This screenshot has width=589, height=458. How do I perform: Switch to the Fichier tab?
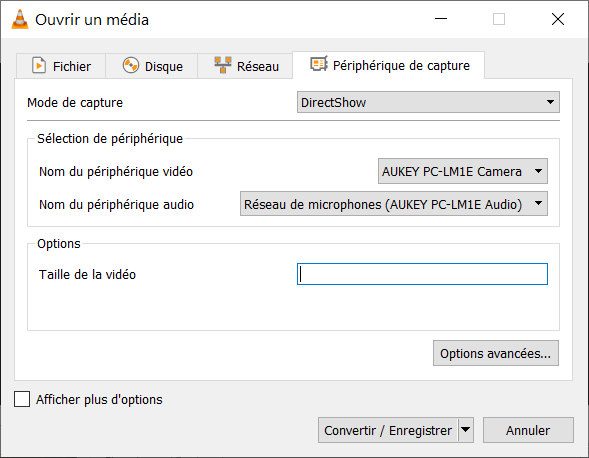point(61,66)
